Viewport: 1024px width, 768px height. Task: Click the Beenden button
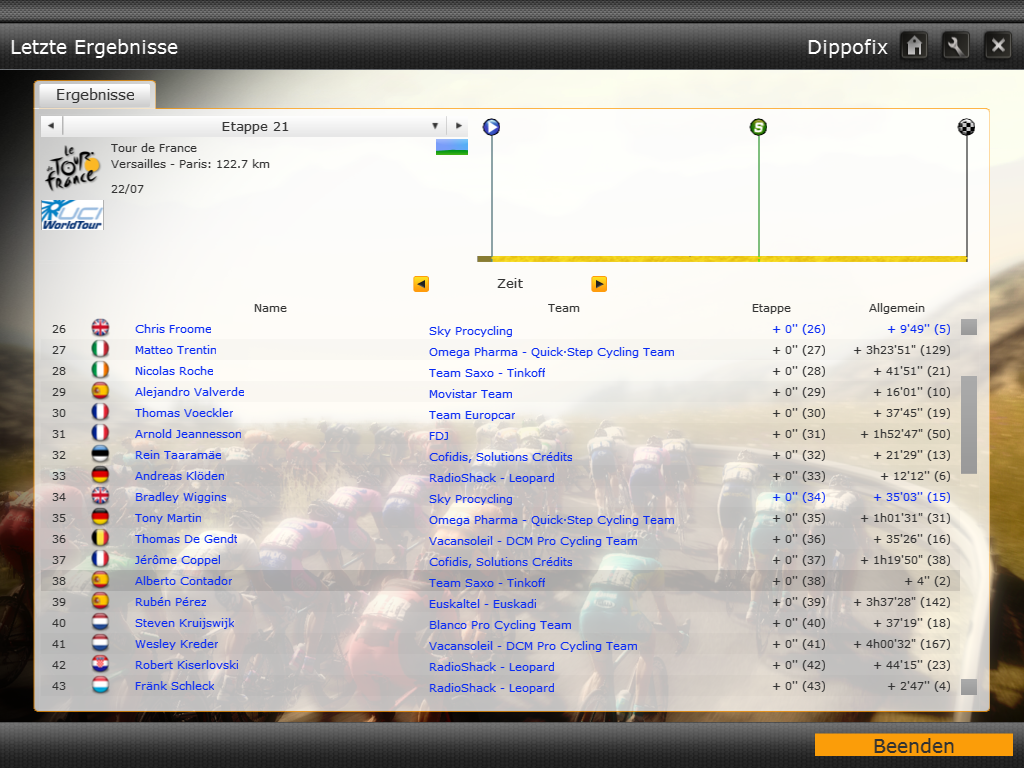tap(913, 746)
